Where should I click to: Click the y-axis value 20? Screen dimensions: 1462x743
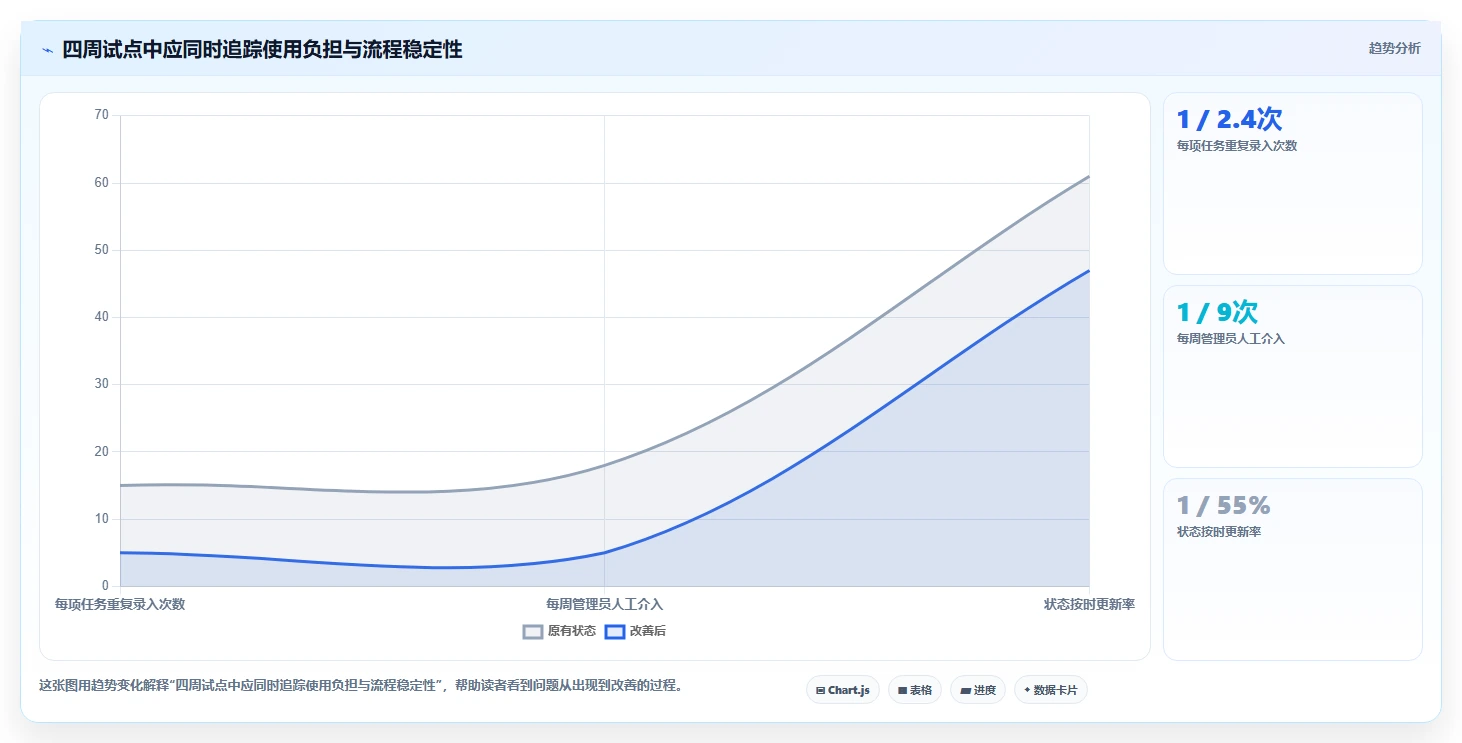tap(101, 451)
